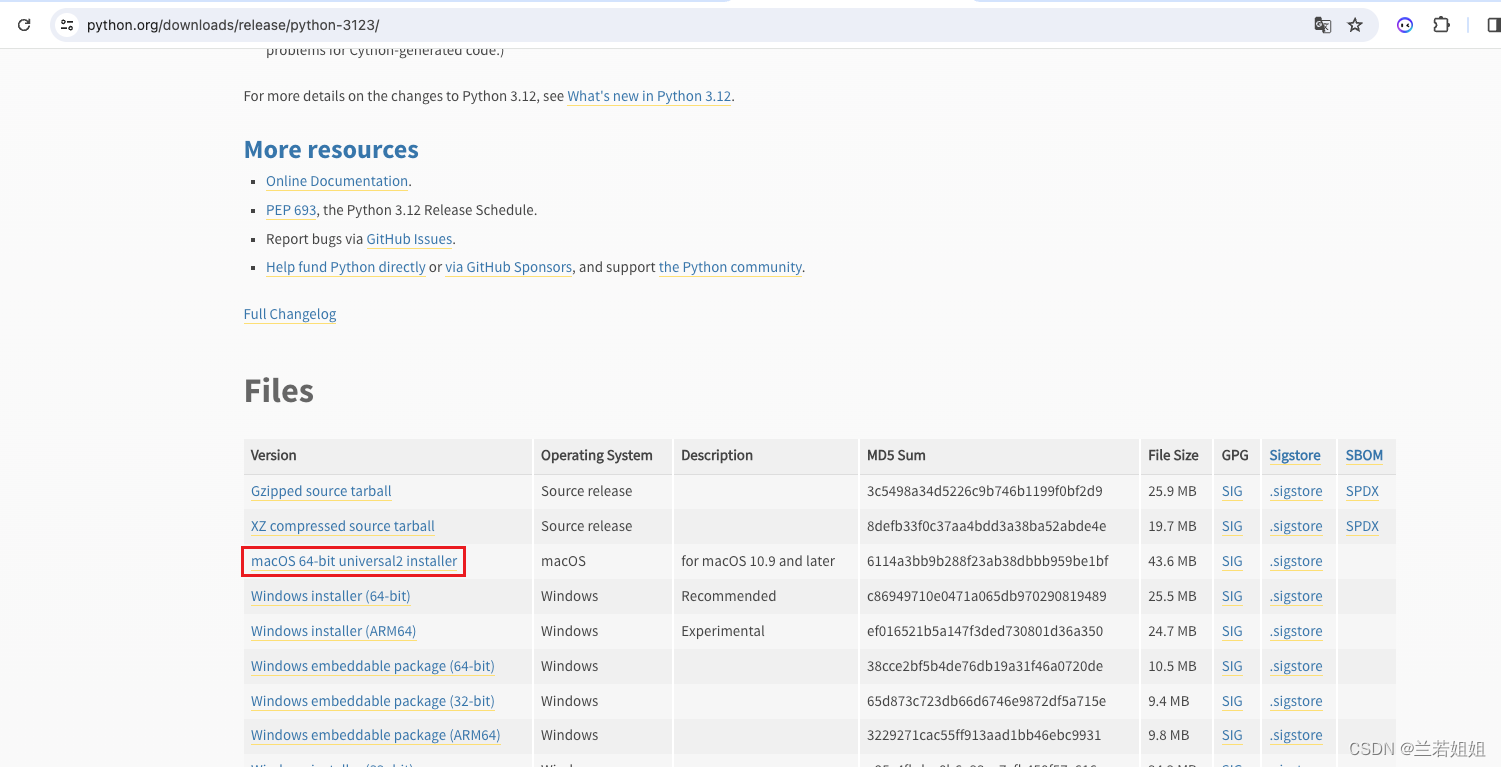Click SPDX link for Gzipped source tarball
Viewport: 1501px width, 767px height.
tap(1362, 491)
